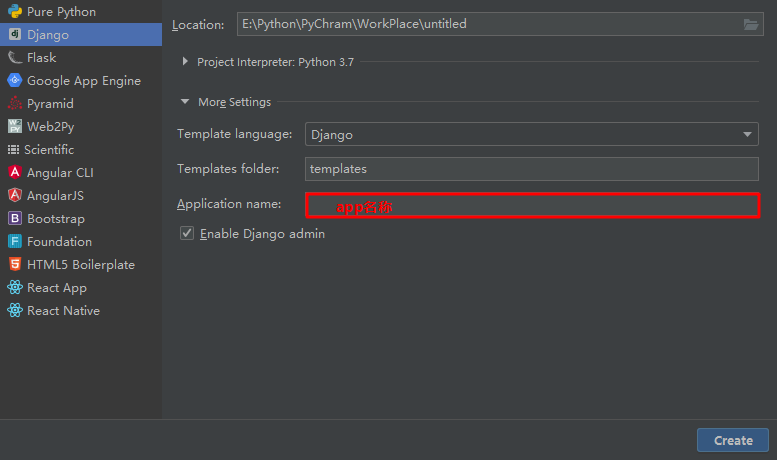The height and width of the screenshot is (460, 777).
Task: Click the Create button
Action: click(x=733, y=440)
